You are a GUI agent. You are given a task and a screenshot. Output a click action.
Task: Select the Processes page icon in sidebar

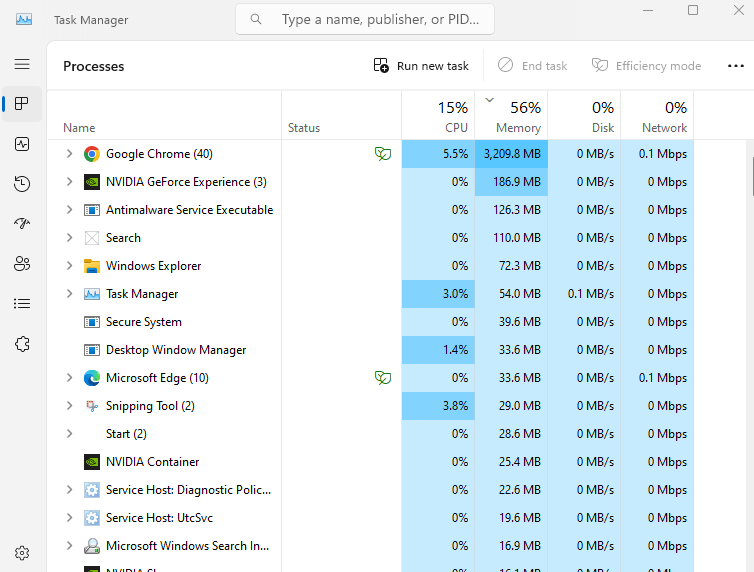click(x=22, y=104)
